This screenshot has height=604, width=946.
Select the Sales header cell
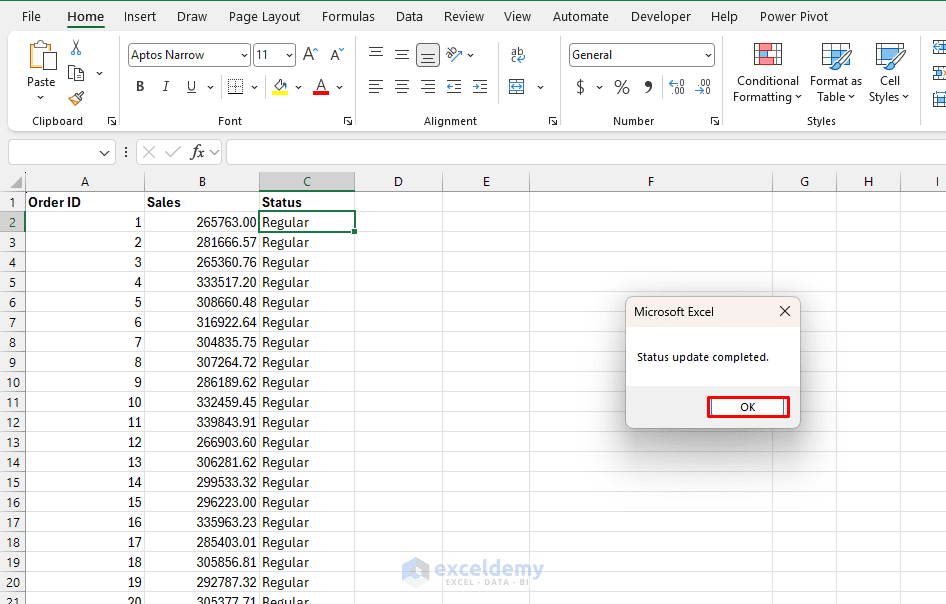point(202,202)
